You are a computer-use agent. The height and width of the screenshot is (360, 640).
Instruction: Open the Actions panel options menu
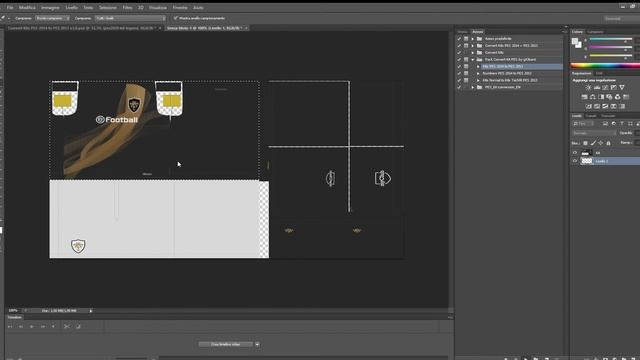point(565,32)
